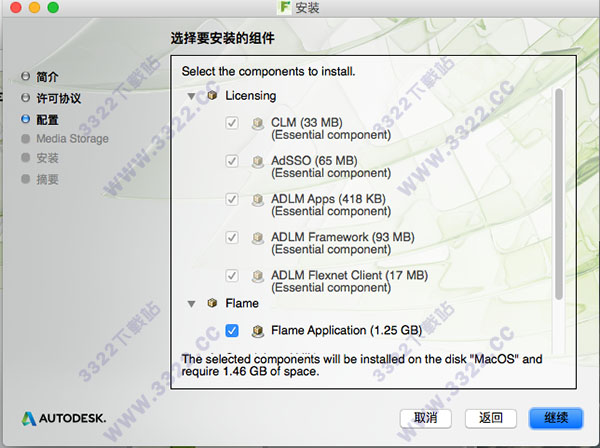Toggle the AdSSO (65 MB) checkbox
Image resolution: width=600 pixels, height=448 pixels.
pos(232,161)
